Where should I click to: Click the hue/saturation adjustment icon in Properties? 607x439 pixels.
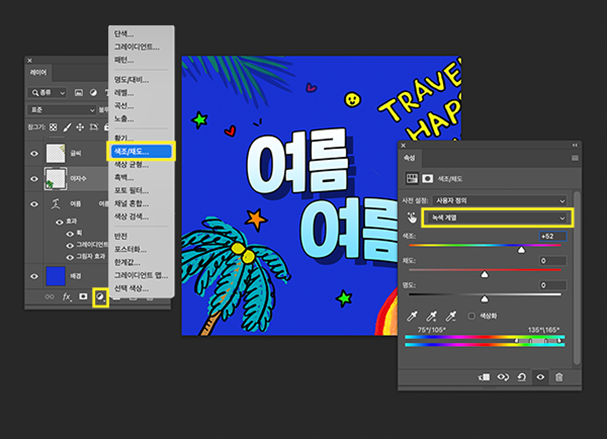412,178
